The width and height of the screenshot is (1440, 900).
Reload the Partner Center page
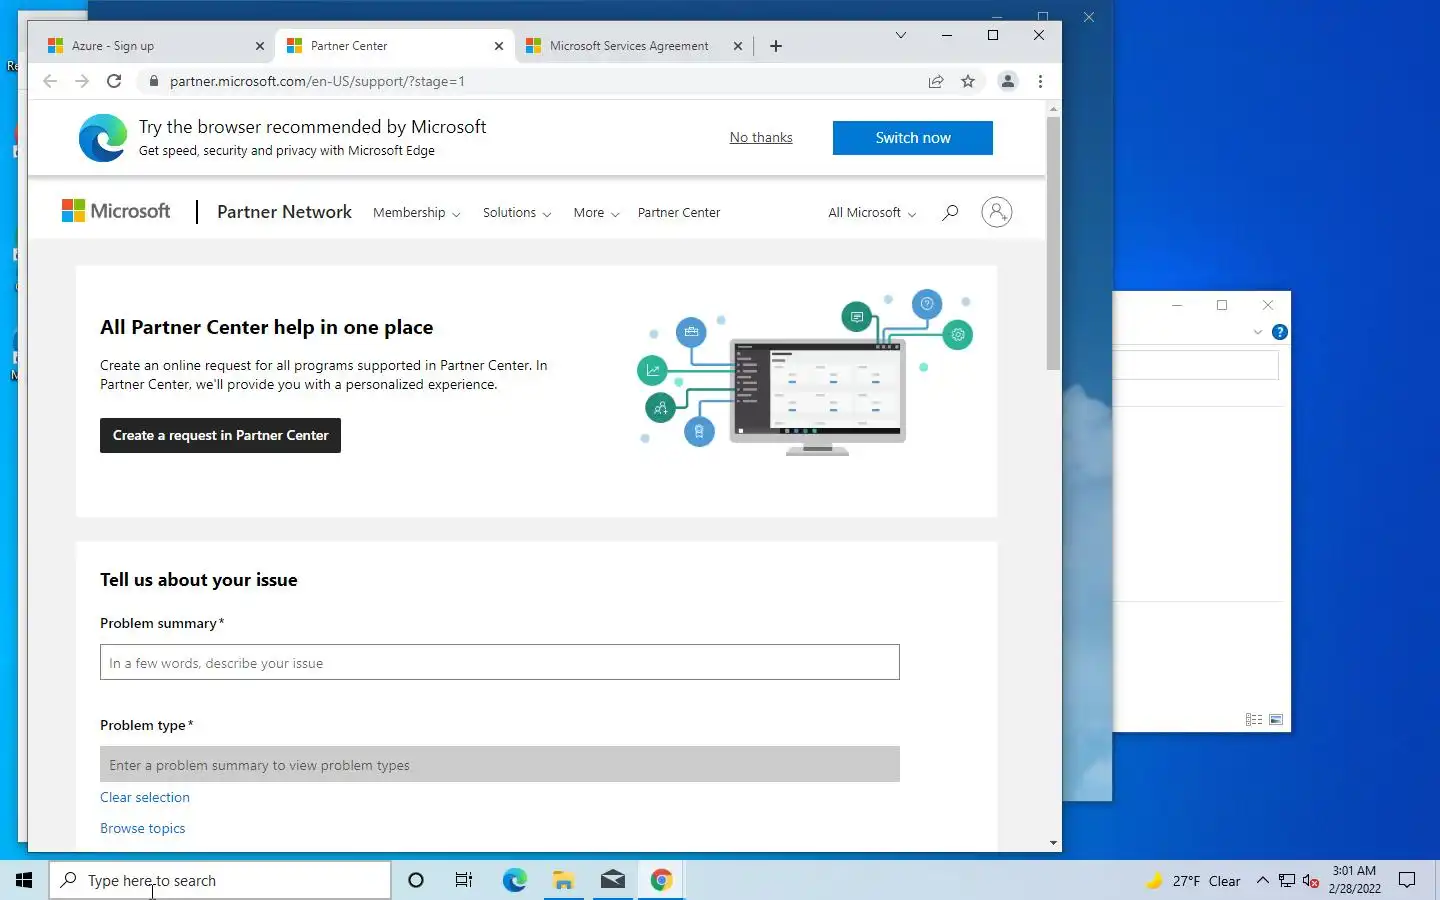(114, 81)
